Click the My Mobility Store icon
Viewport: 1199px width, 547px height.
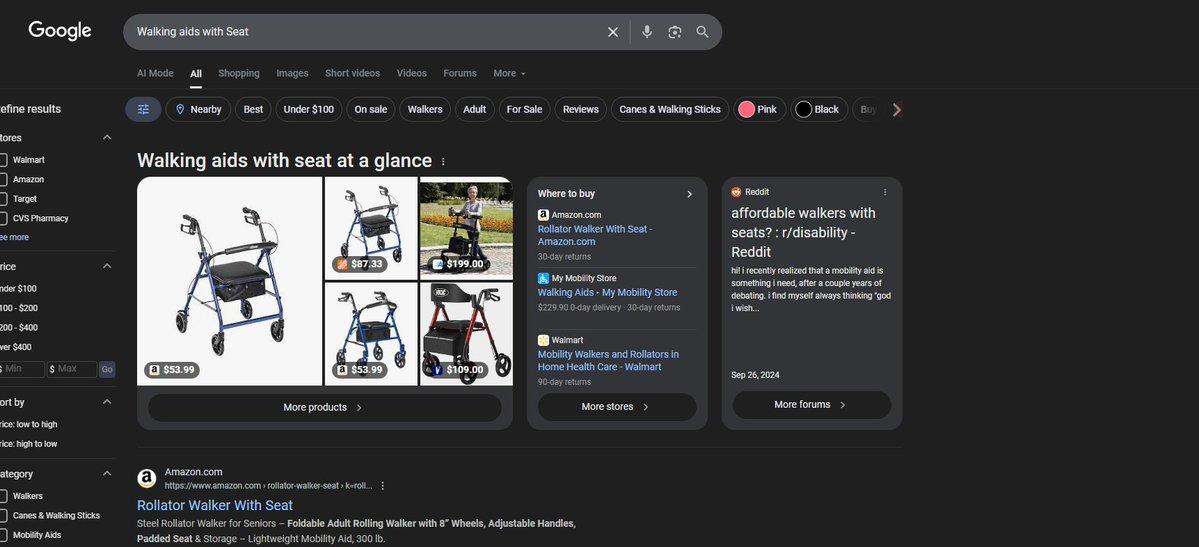pos(543,278)
